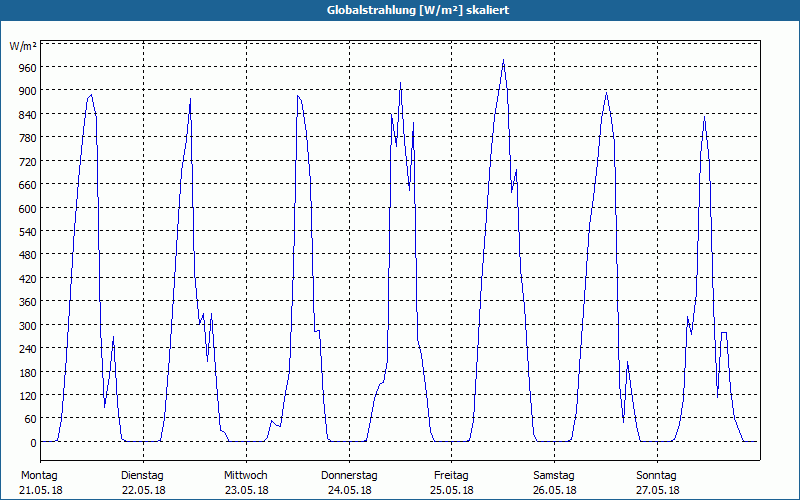
Task: Select the Dienstag 22.05.18 date label
Action: (143, 483)
